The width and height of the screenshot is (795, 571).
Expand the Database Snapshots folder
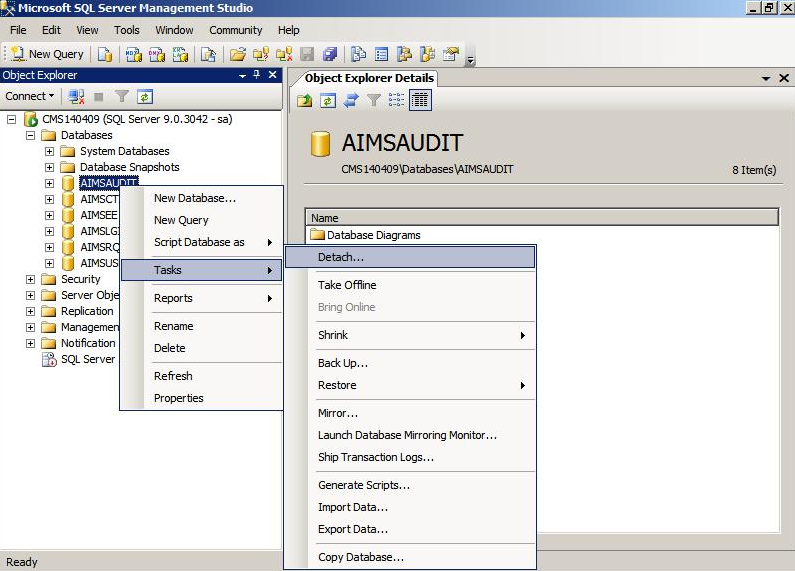50,167
